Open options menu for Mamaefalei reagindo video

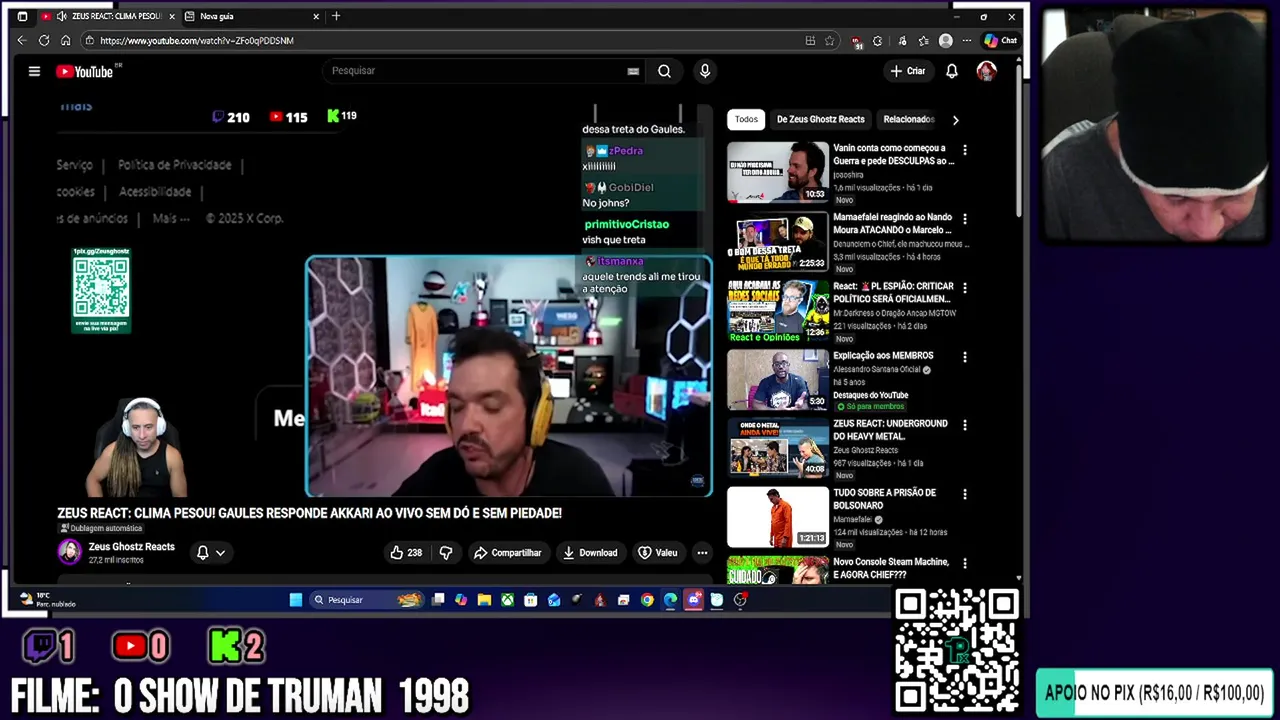pos(964,218)
